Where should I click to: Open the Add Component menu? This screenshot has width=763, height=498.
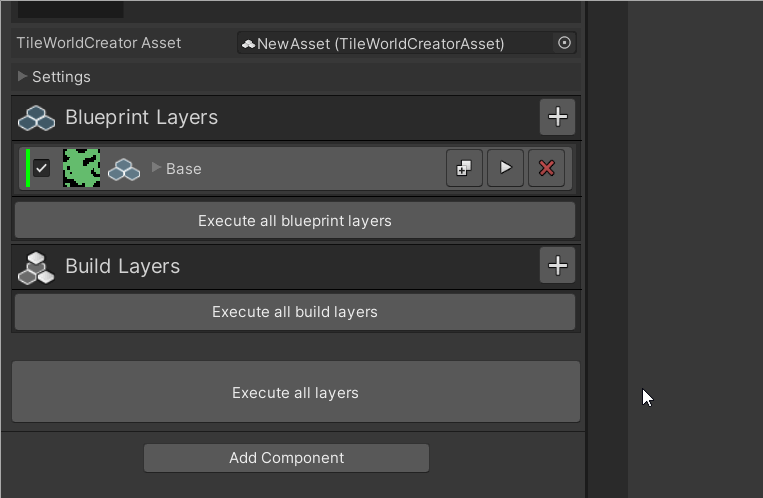(x=286, y=458)
